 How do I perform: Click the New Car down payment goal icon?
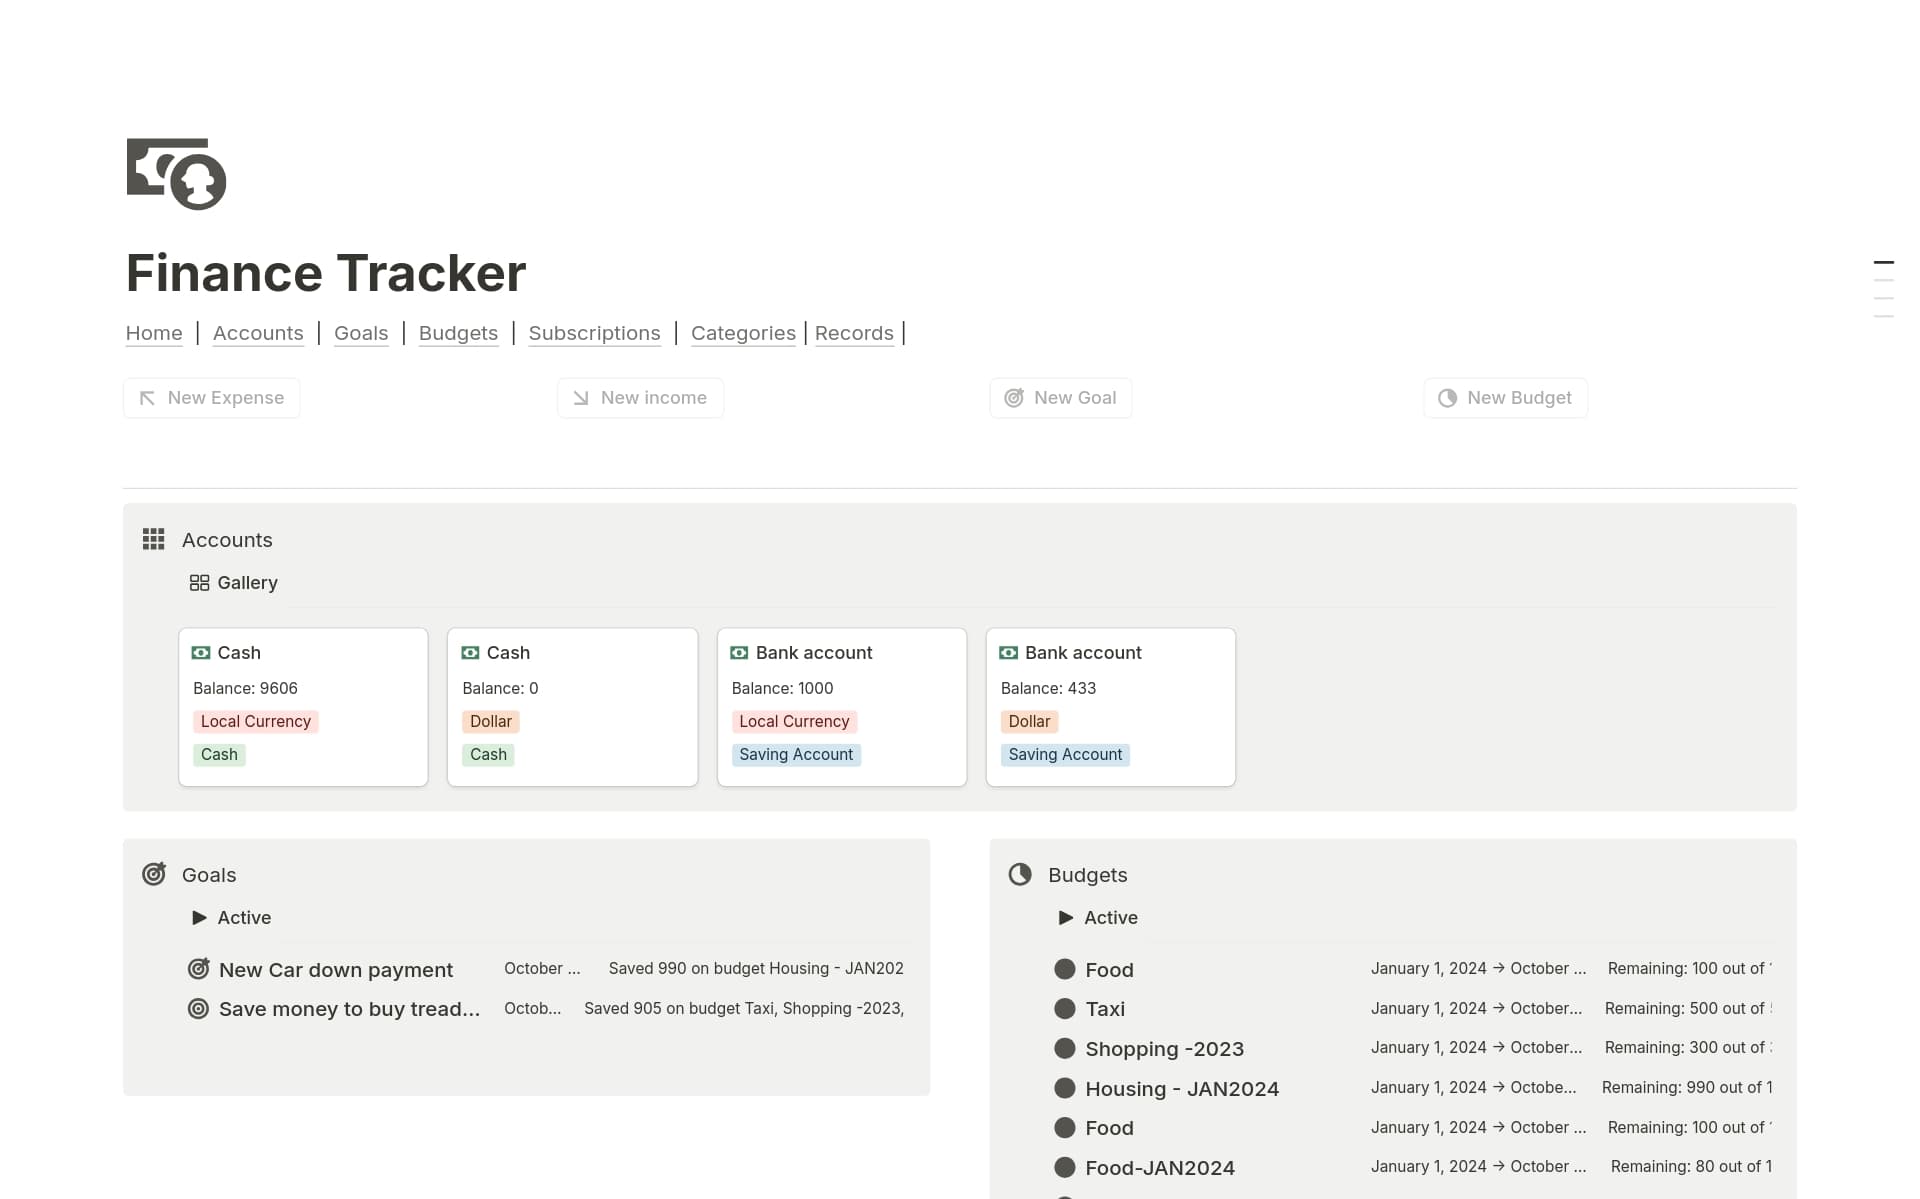click(x=199, y=969)
